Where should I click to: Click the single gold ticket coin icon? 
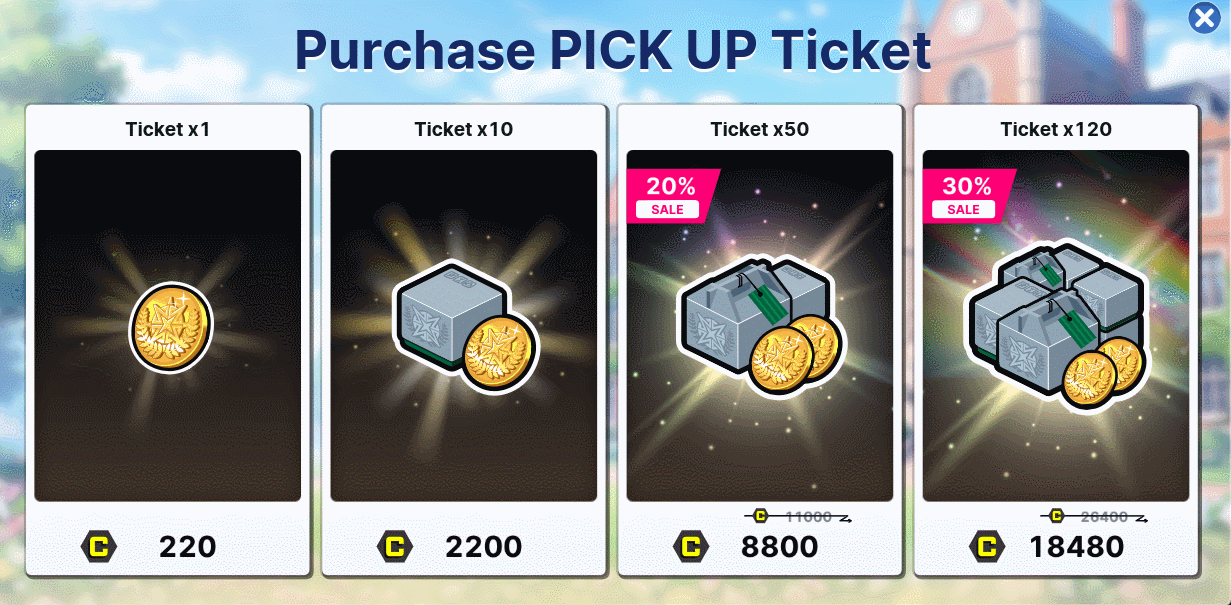tap(171, 327)
